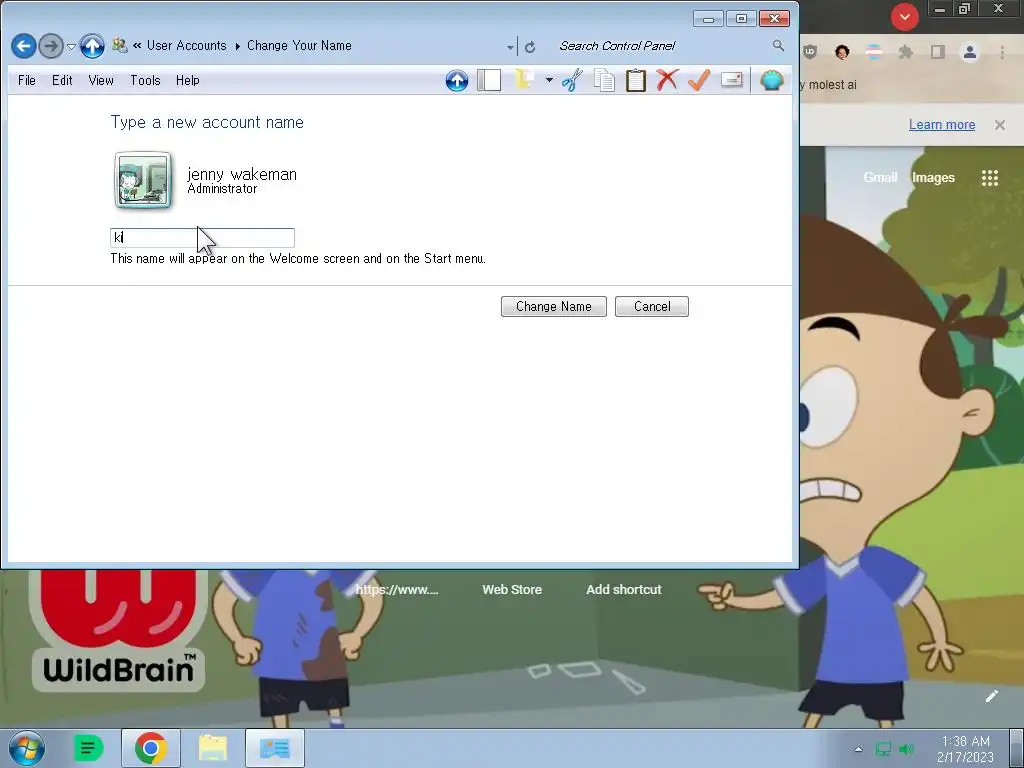1024x768 pixels.
Task: Click the Cancel button
Action: click(652, 306)
